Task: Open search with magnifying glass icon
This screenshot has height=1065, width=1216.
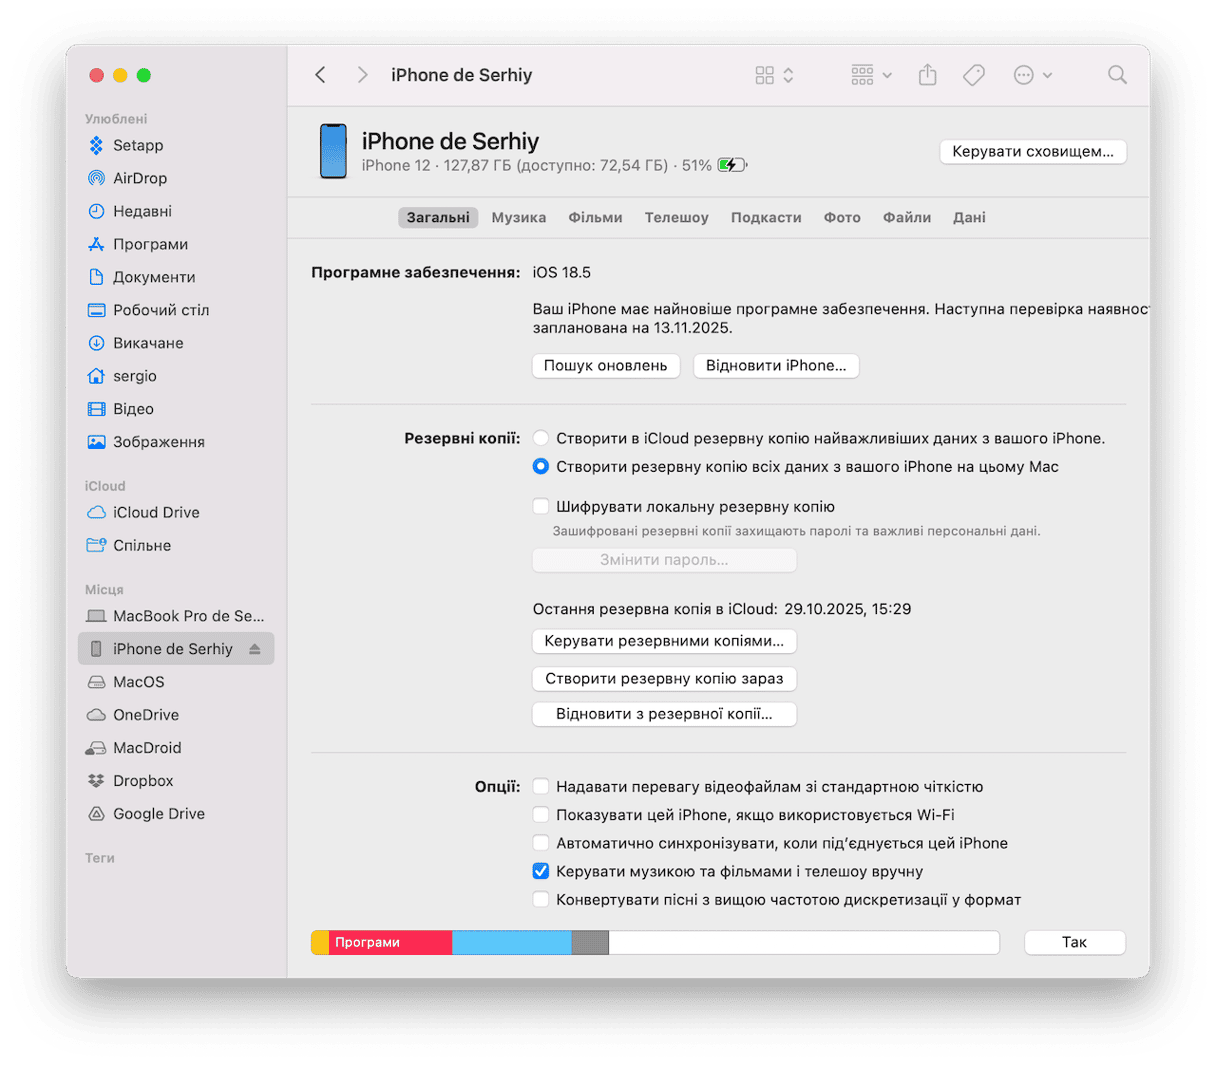Action: (x=1117, y=75)
